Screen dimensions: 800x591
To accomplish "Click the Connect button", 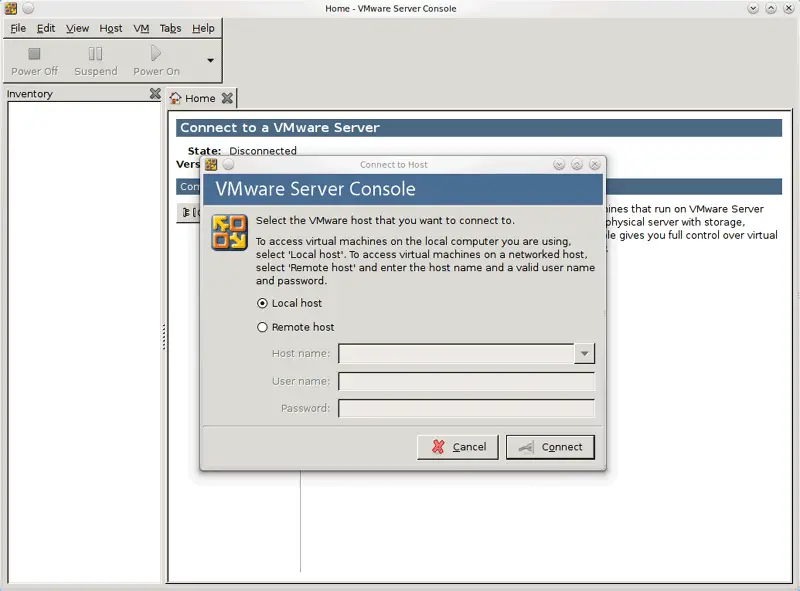I will (550, 447).
